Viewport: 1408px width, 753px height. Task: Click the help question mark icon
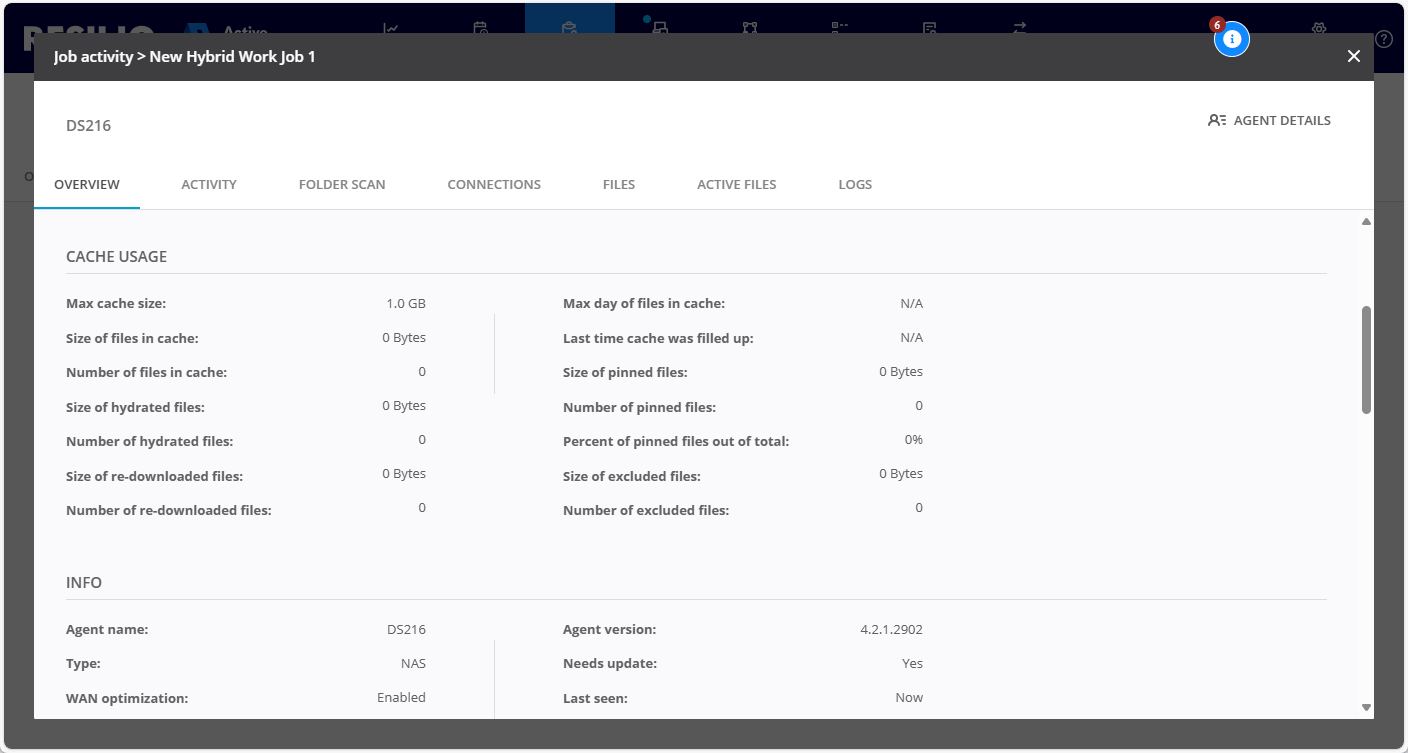(1384, 39)
